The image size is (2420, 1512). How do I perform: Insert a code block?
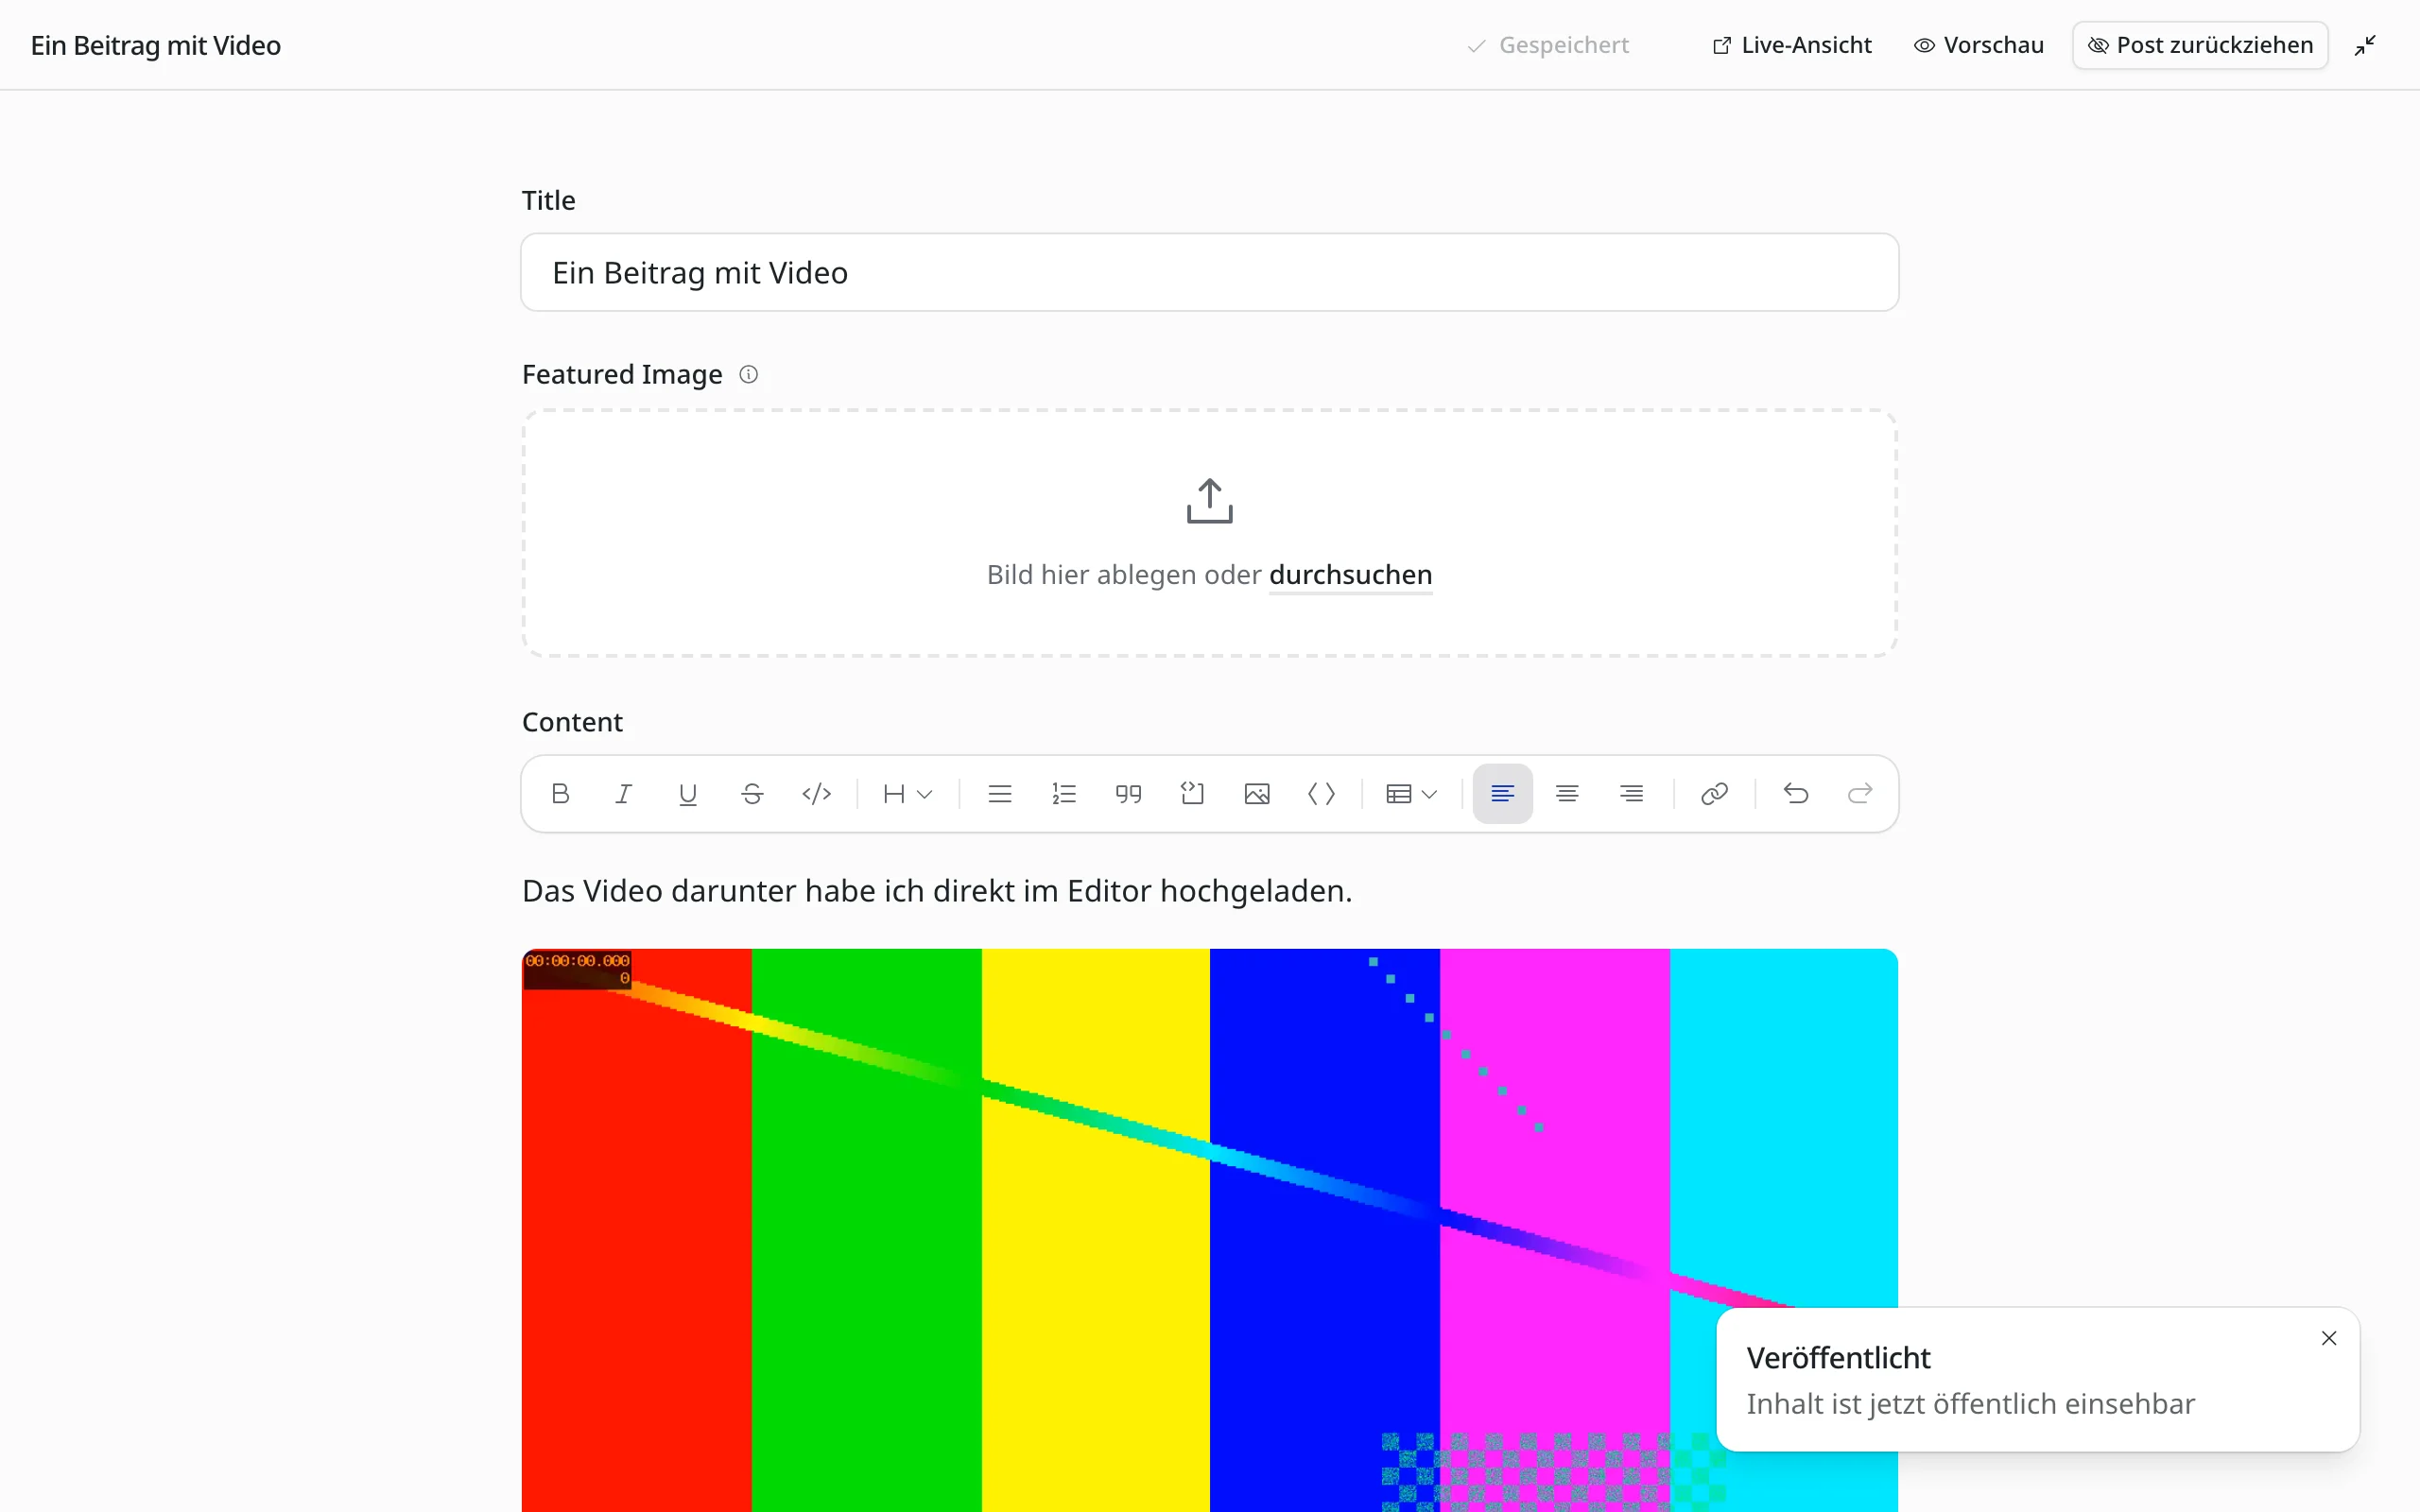(1192, 793)
